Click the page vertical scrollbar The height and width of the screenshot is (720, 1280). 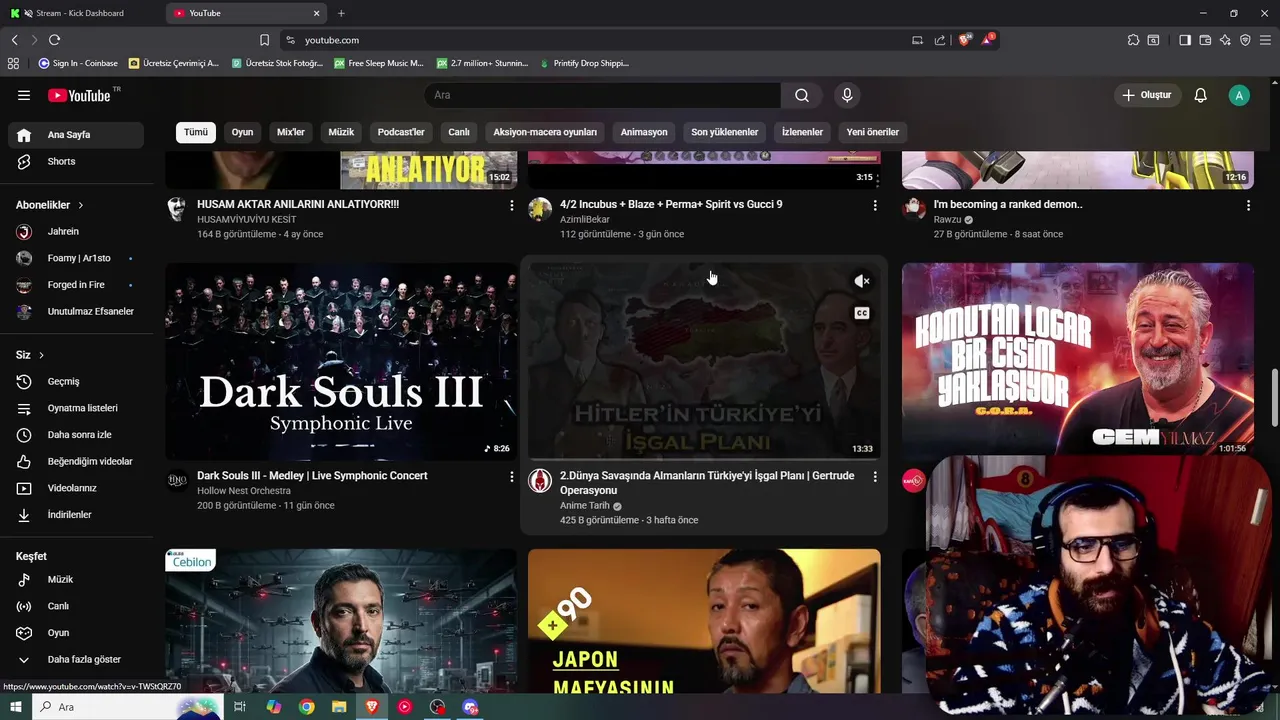pos(1274,400)
